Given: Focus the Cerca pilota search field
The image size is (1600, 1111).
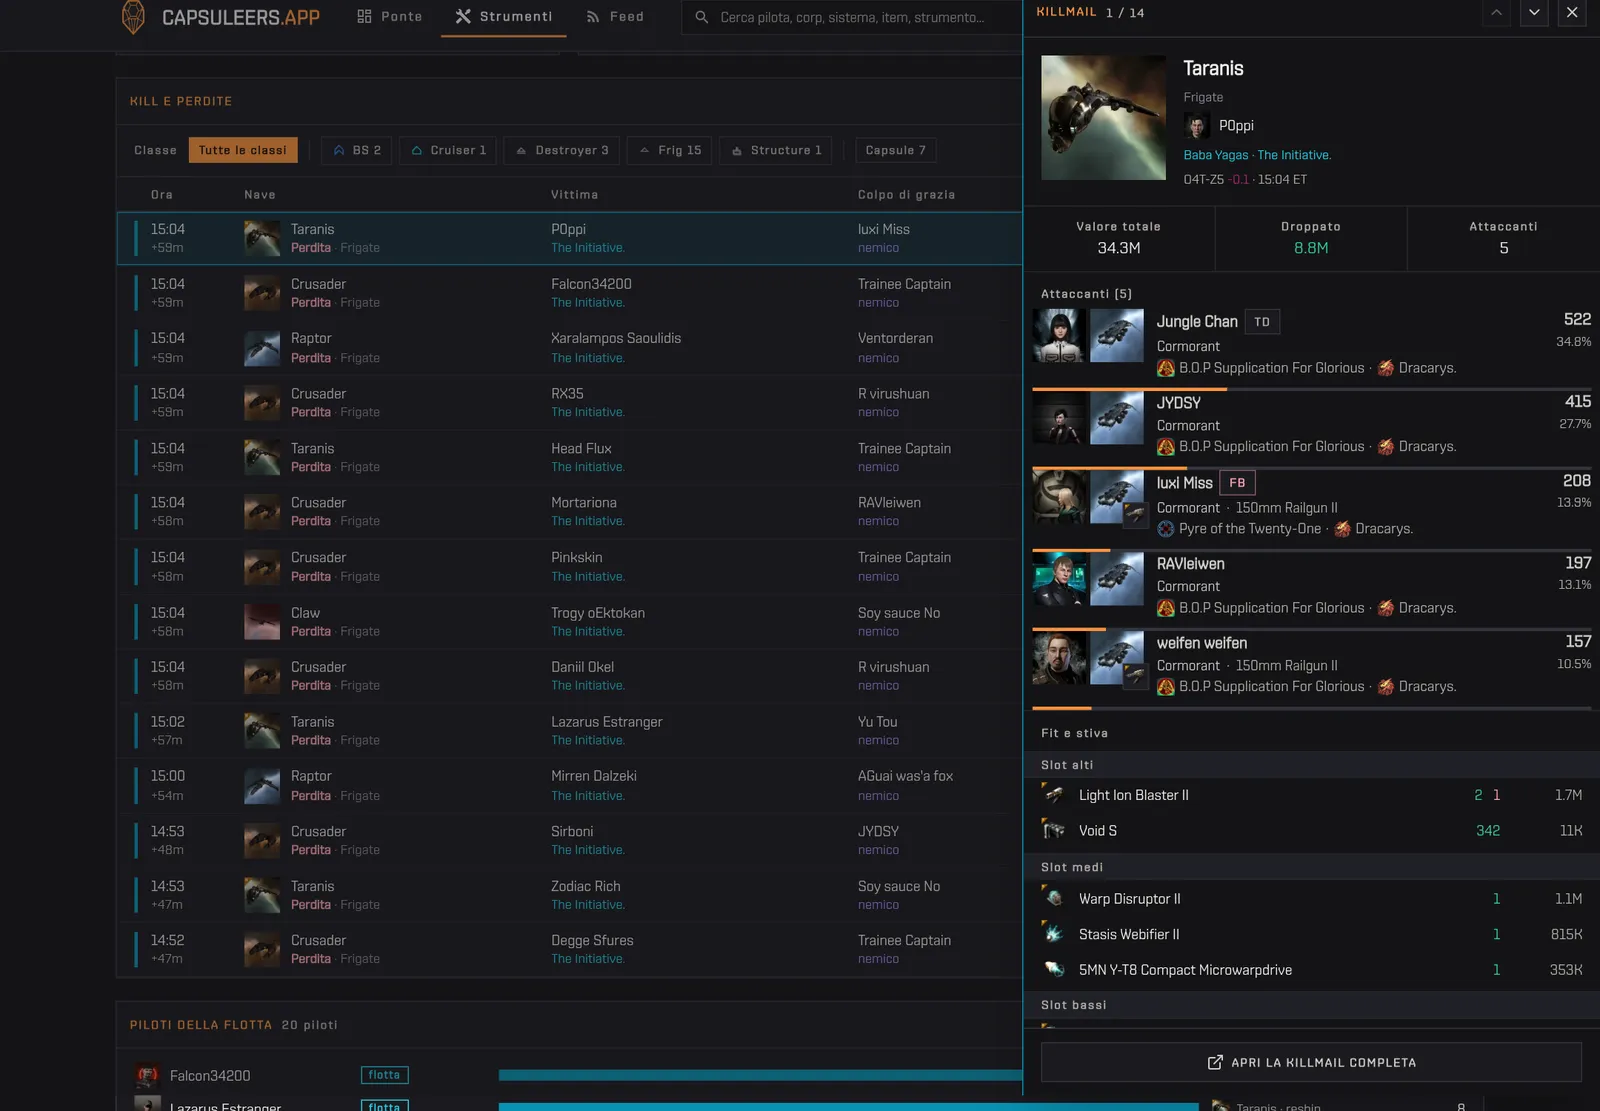Looking at the screenshot, I should tap(852, 17).
